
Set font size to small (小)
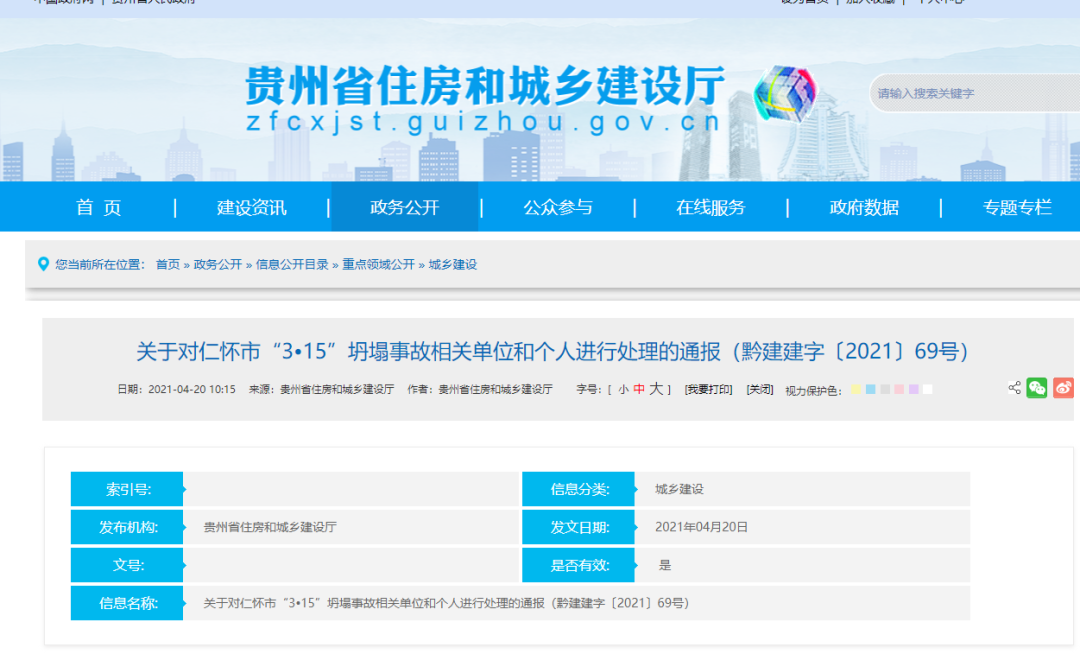[623, 389]
